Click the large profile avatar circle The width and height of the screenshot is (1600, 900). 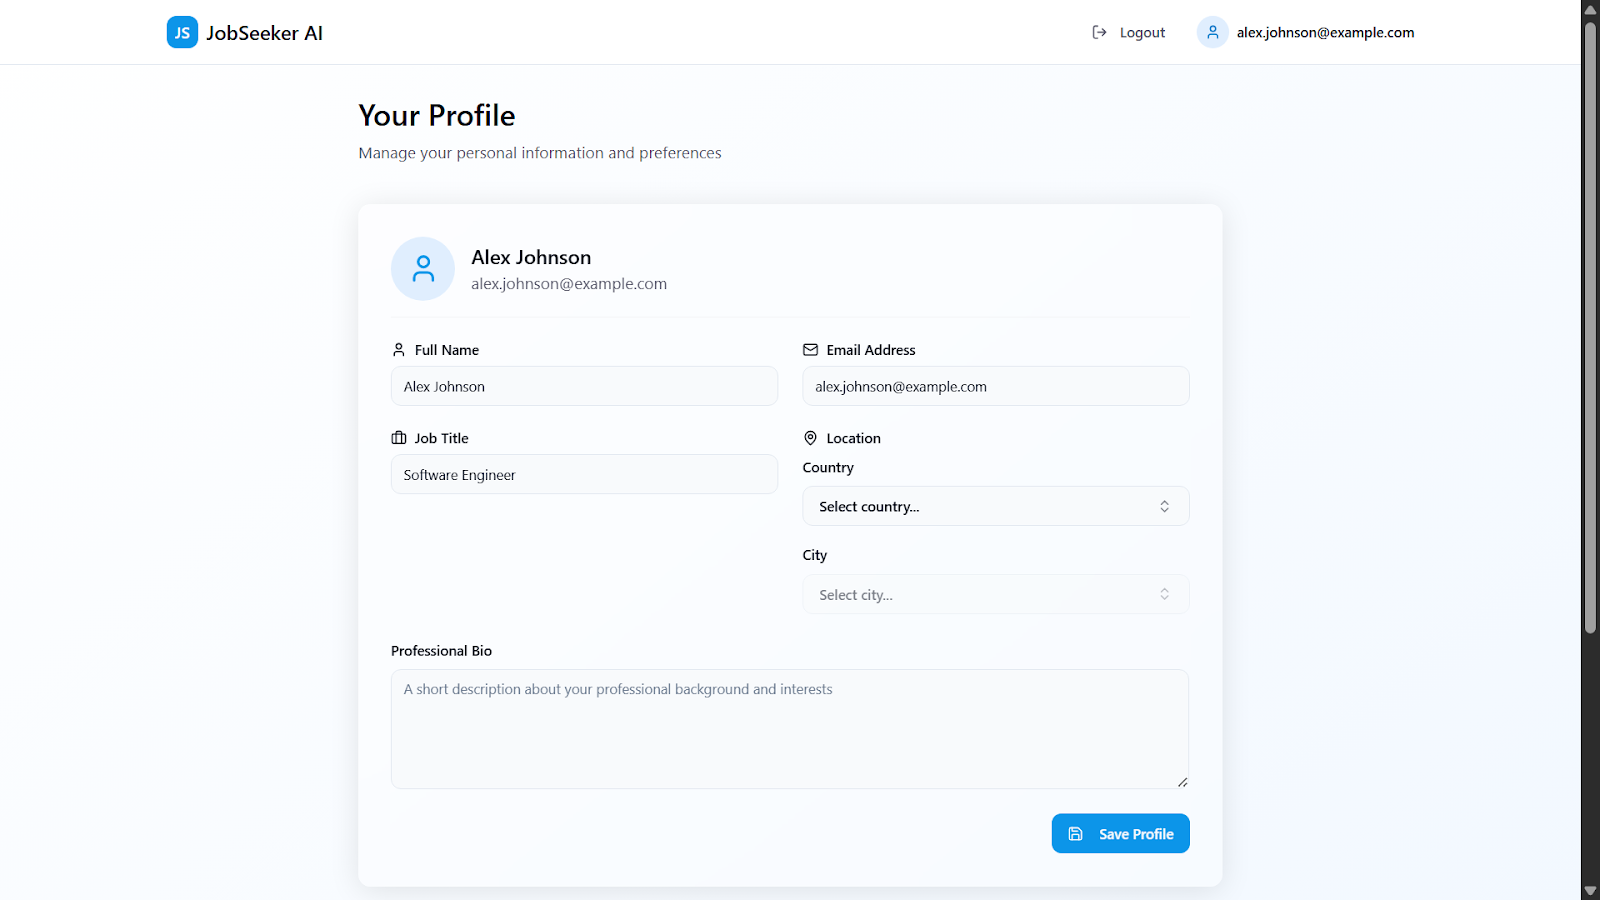[423, 269]
